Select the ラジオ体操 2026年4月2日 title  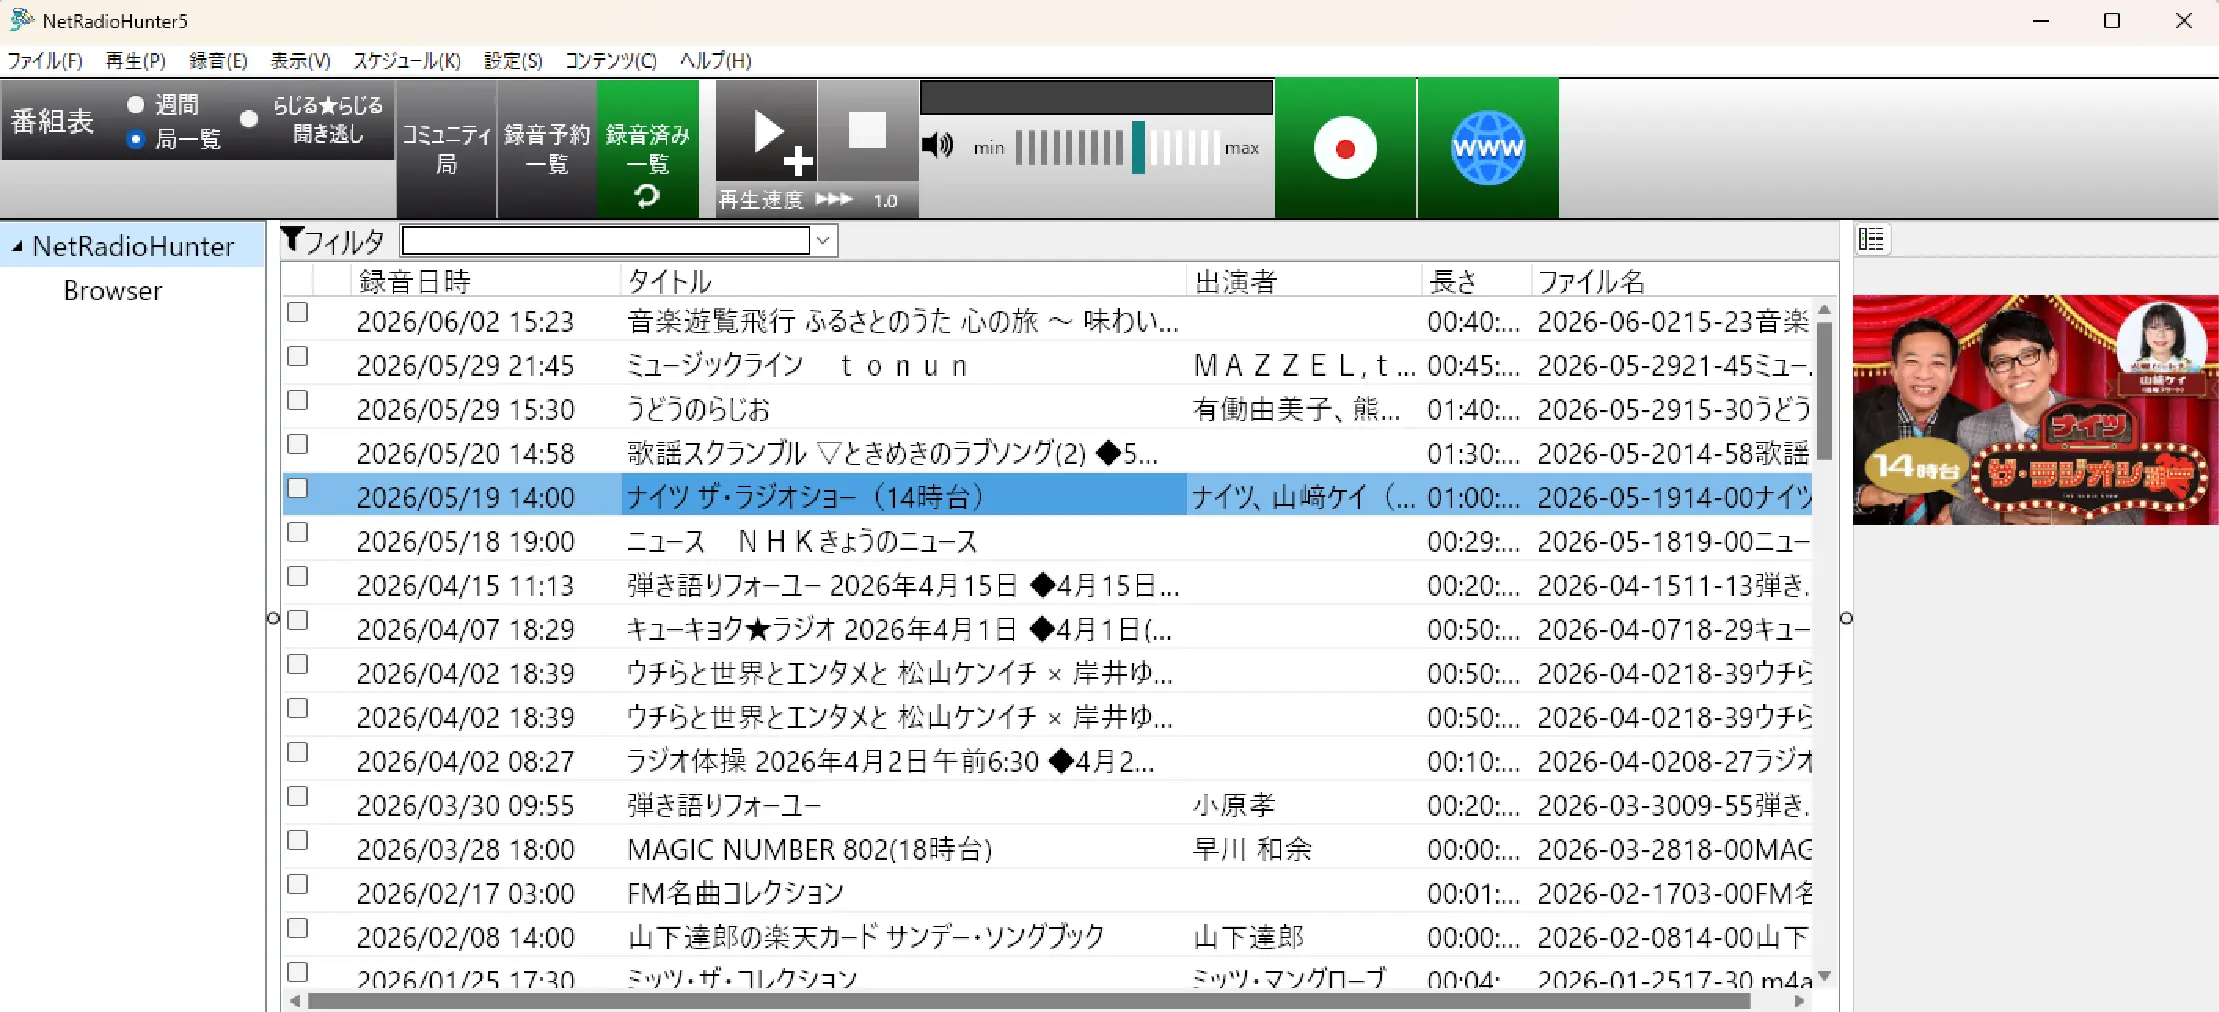890,761
